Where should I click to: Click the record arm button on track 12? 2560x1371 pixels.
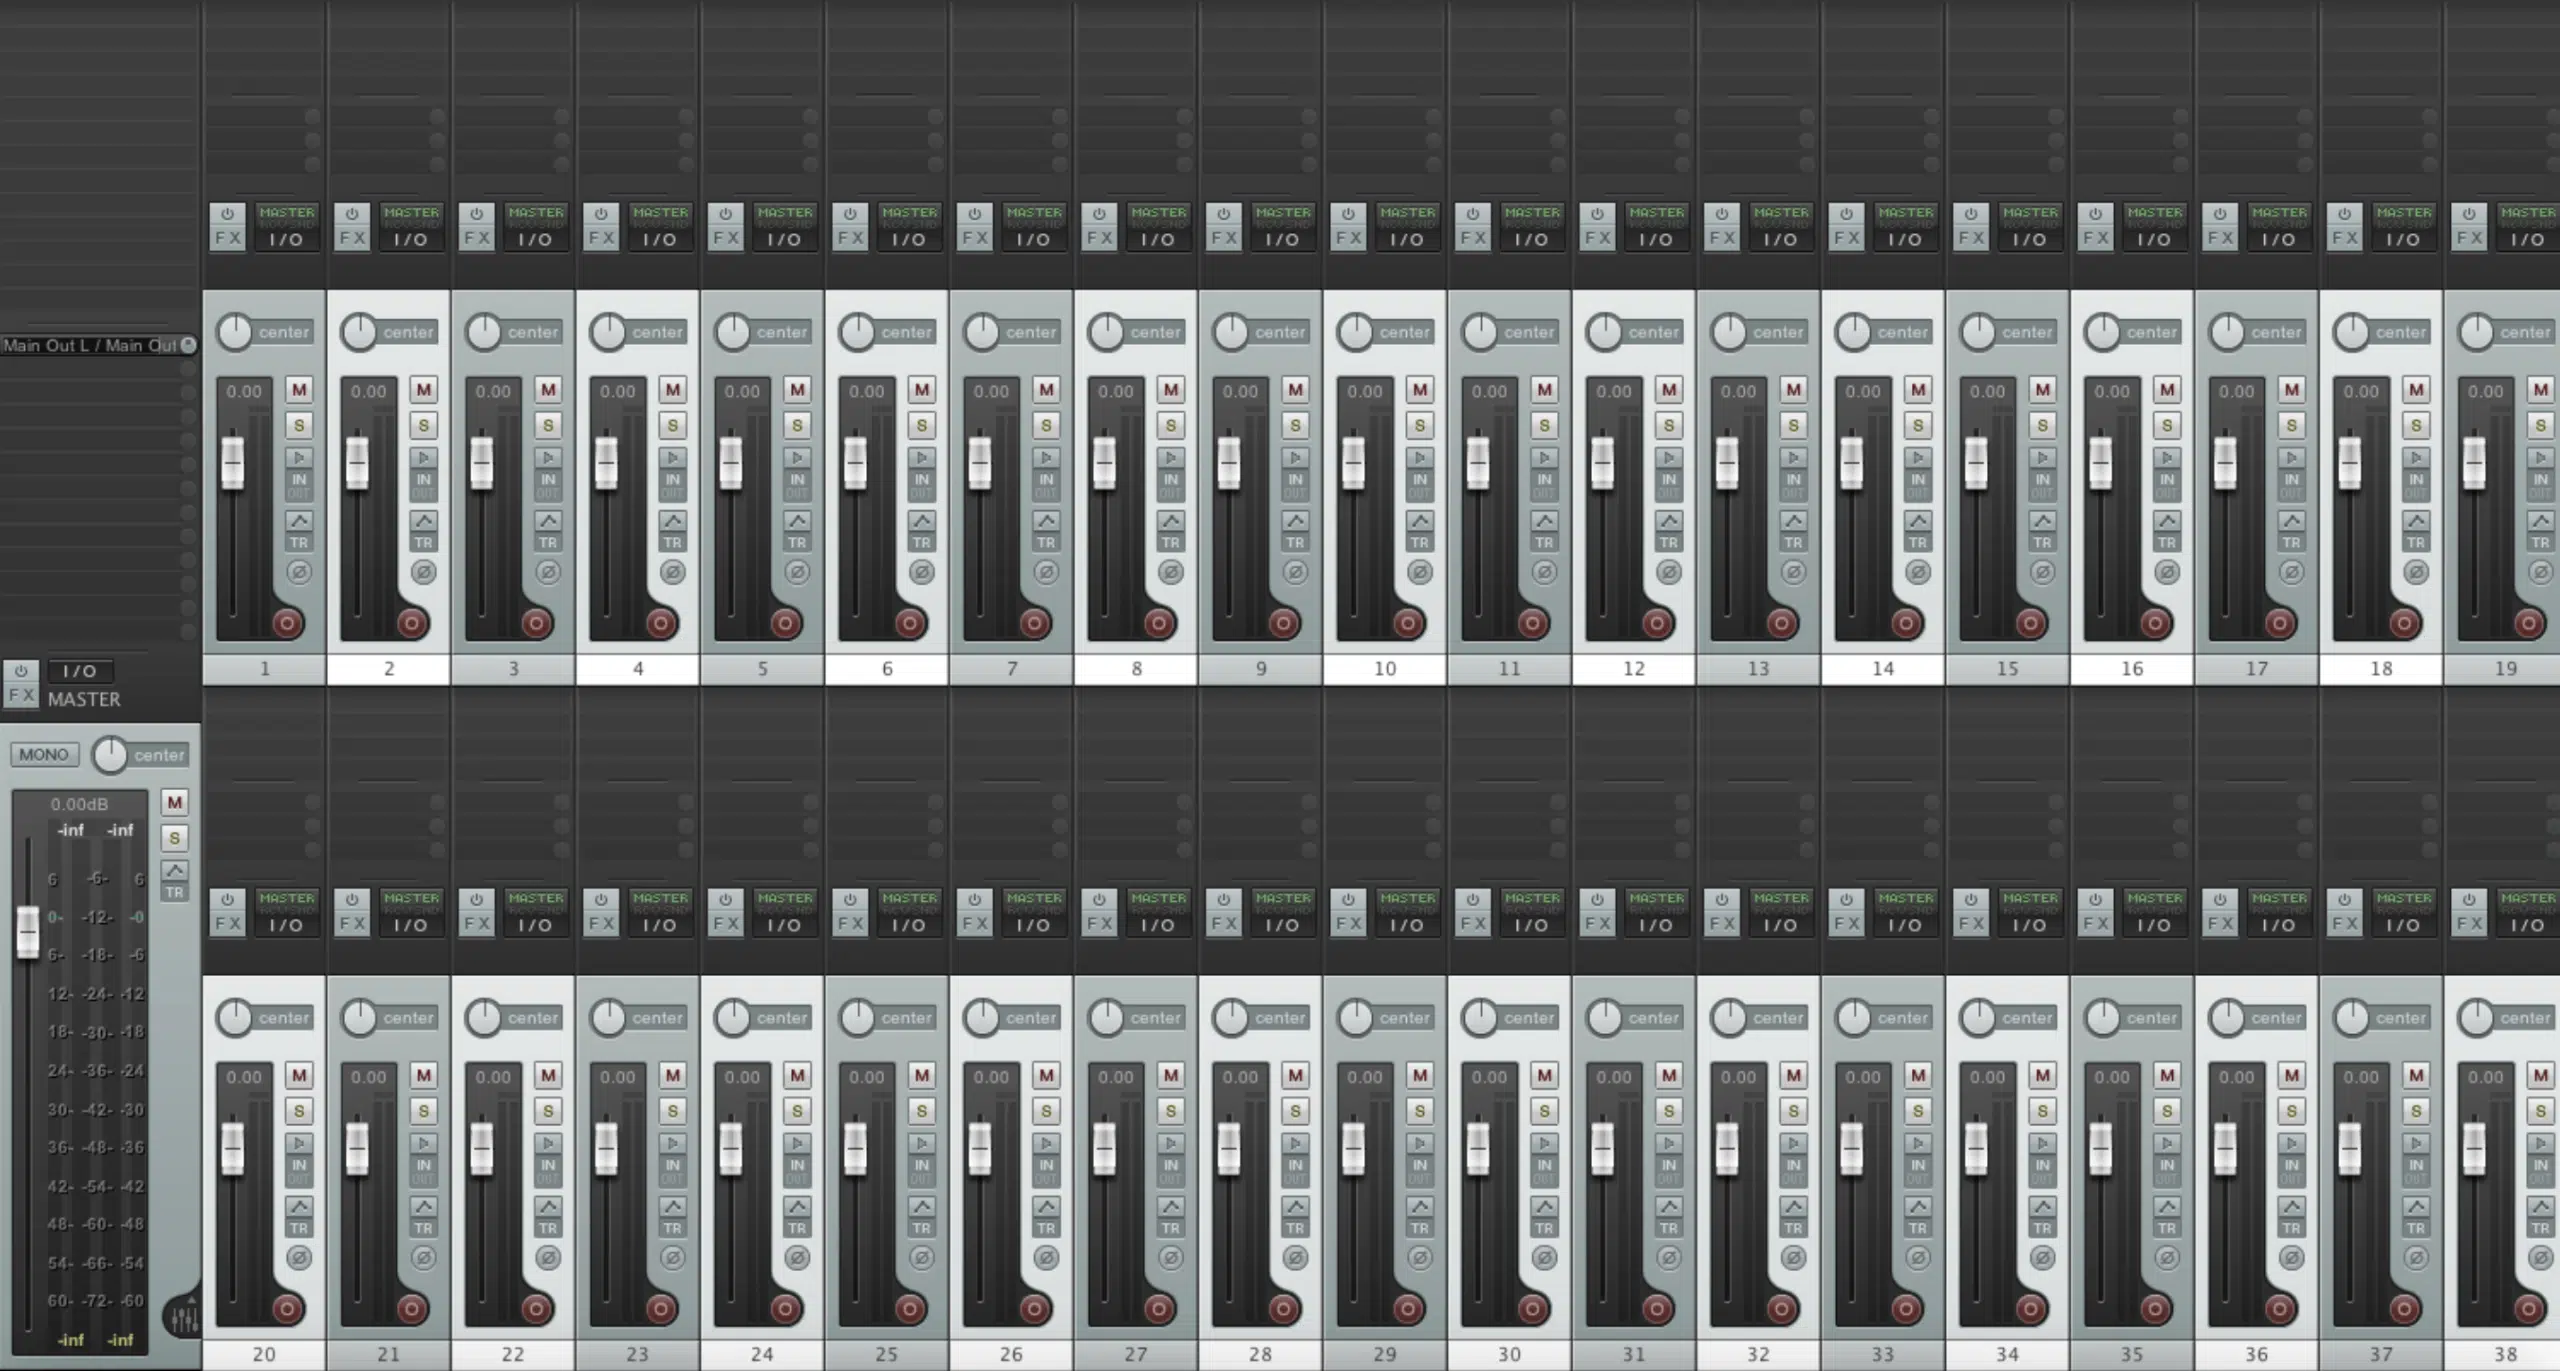coord(1657,623)
